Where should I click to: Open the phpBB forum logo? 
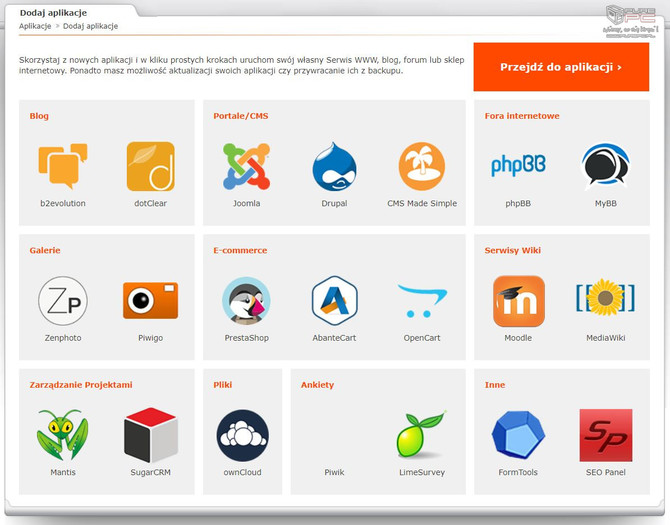click(518, 166)
